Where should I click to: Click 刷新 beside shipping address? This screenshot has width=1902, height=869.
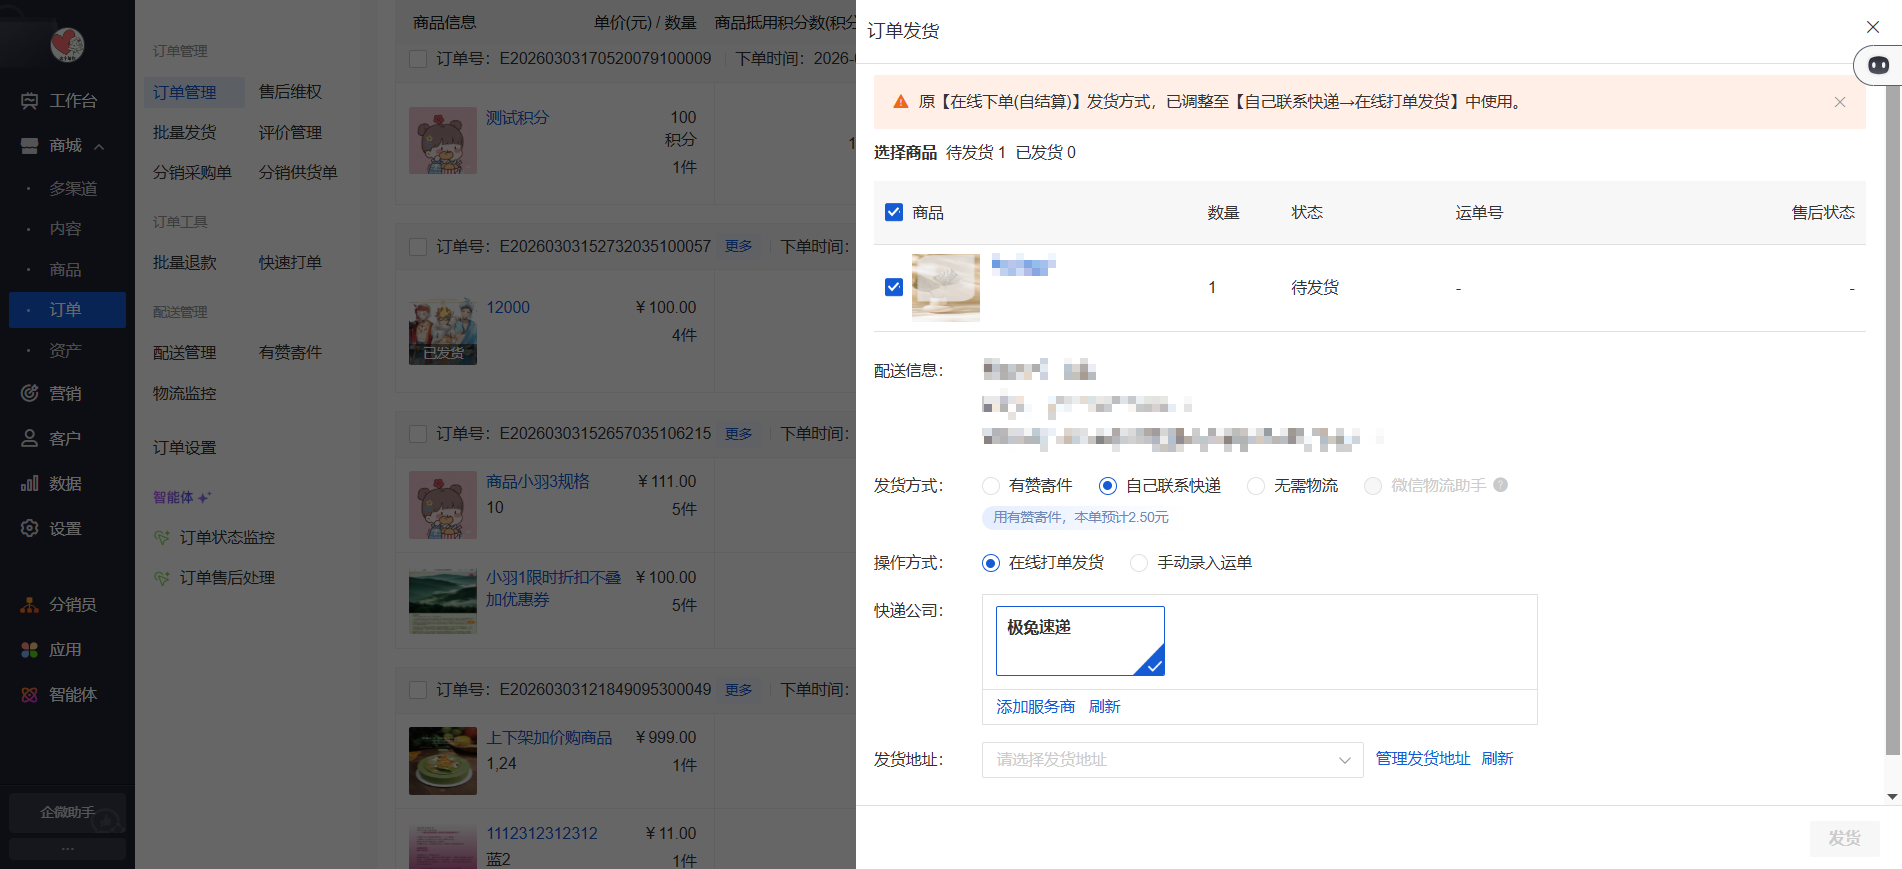(x=1497, y=759)
